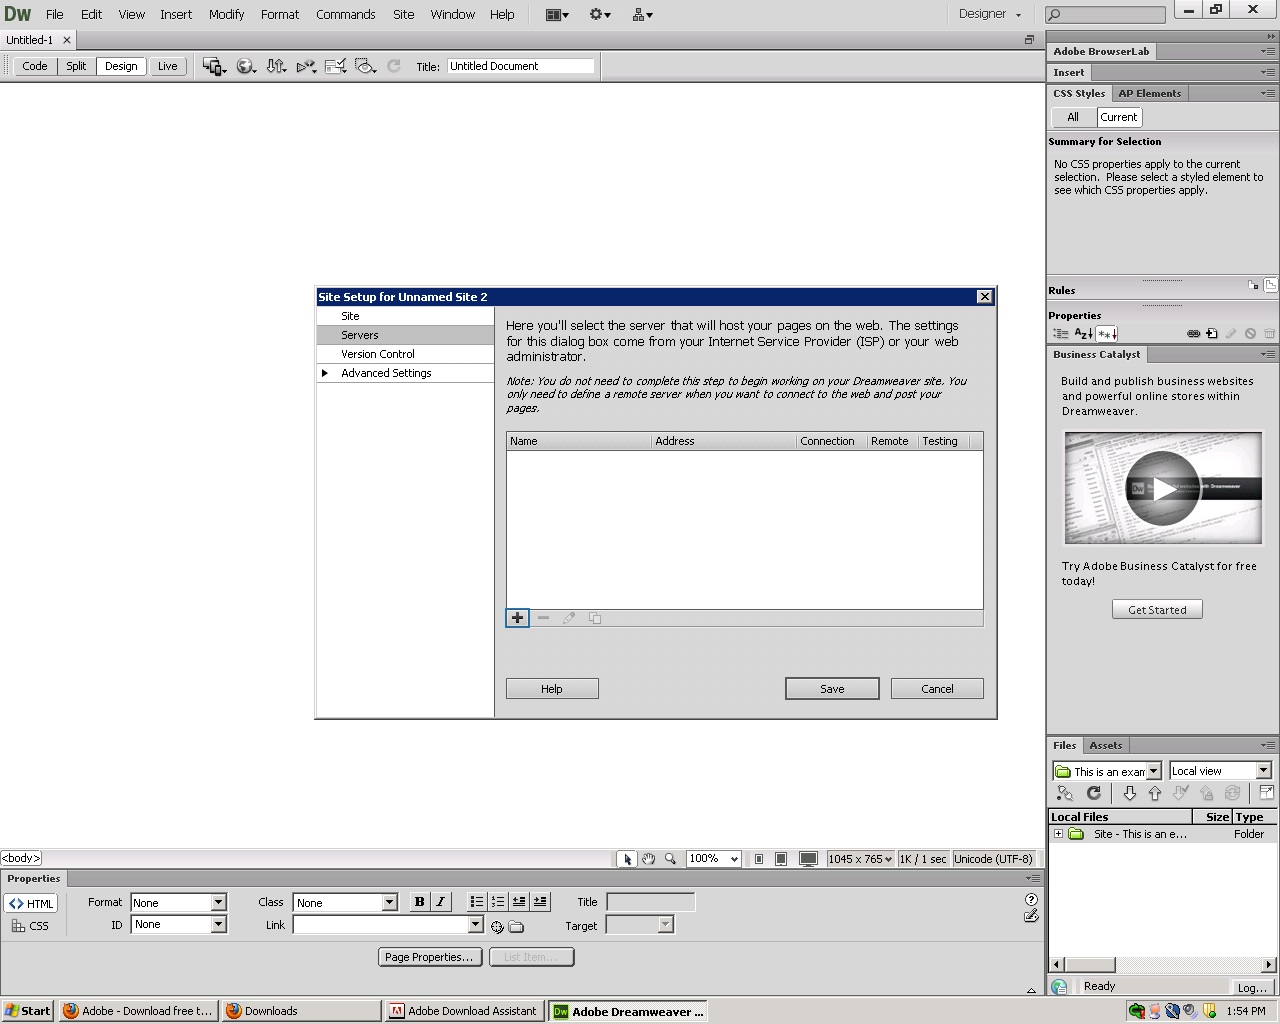Click the Multiscreen preview toolbar icon
Screen dimensions: 1280x1024
214,66
